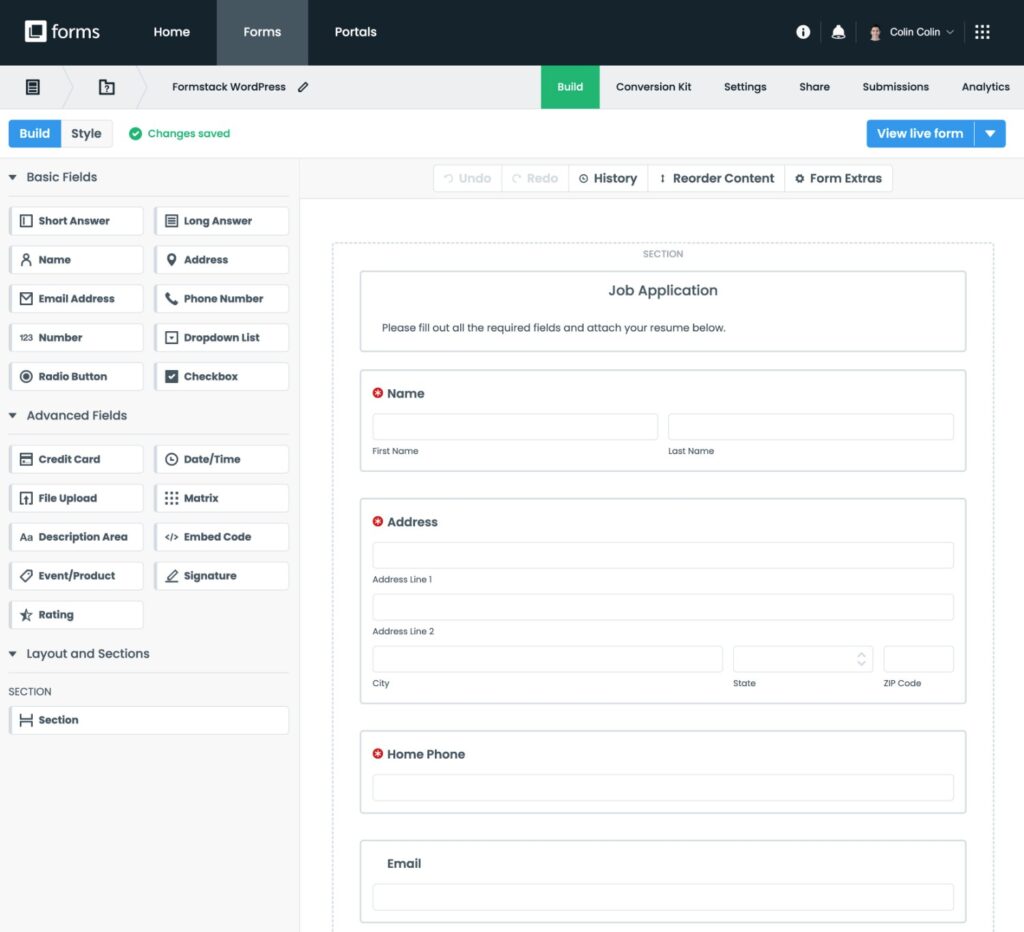Open Form Extras
The width and height of the screenshot is (1024, 932).
(x=840, y=178)
